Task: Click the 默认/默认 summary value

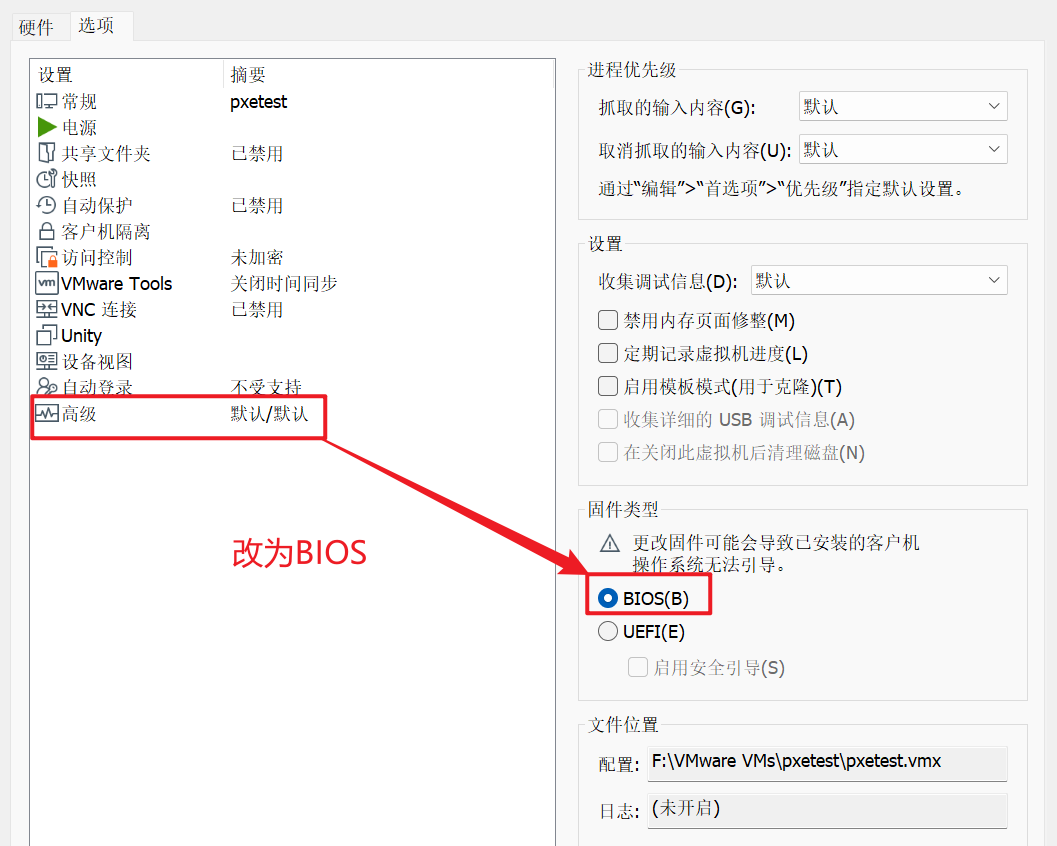Action: [x=269, y=414]
